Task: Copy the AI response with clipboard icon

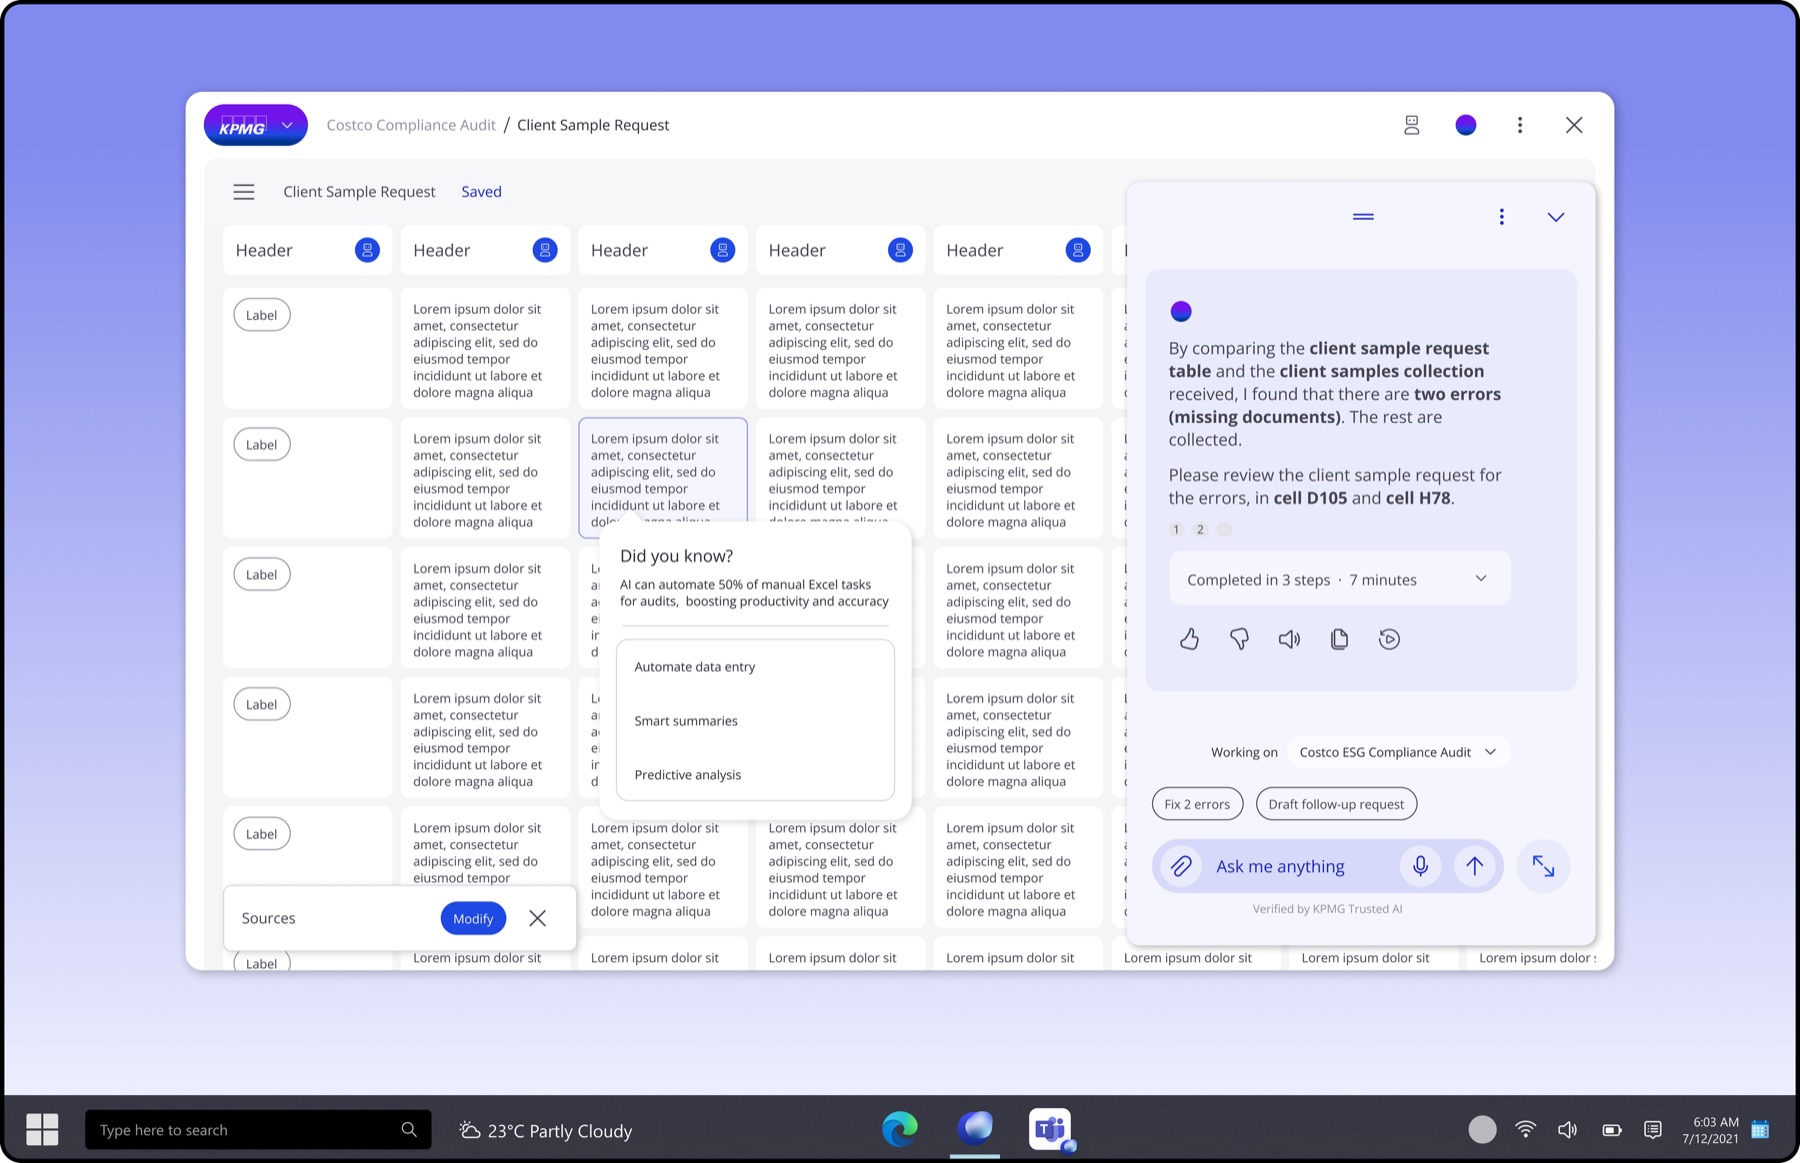Action: [1339, 639]
